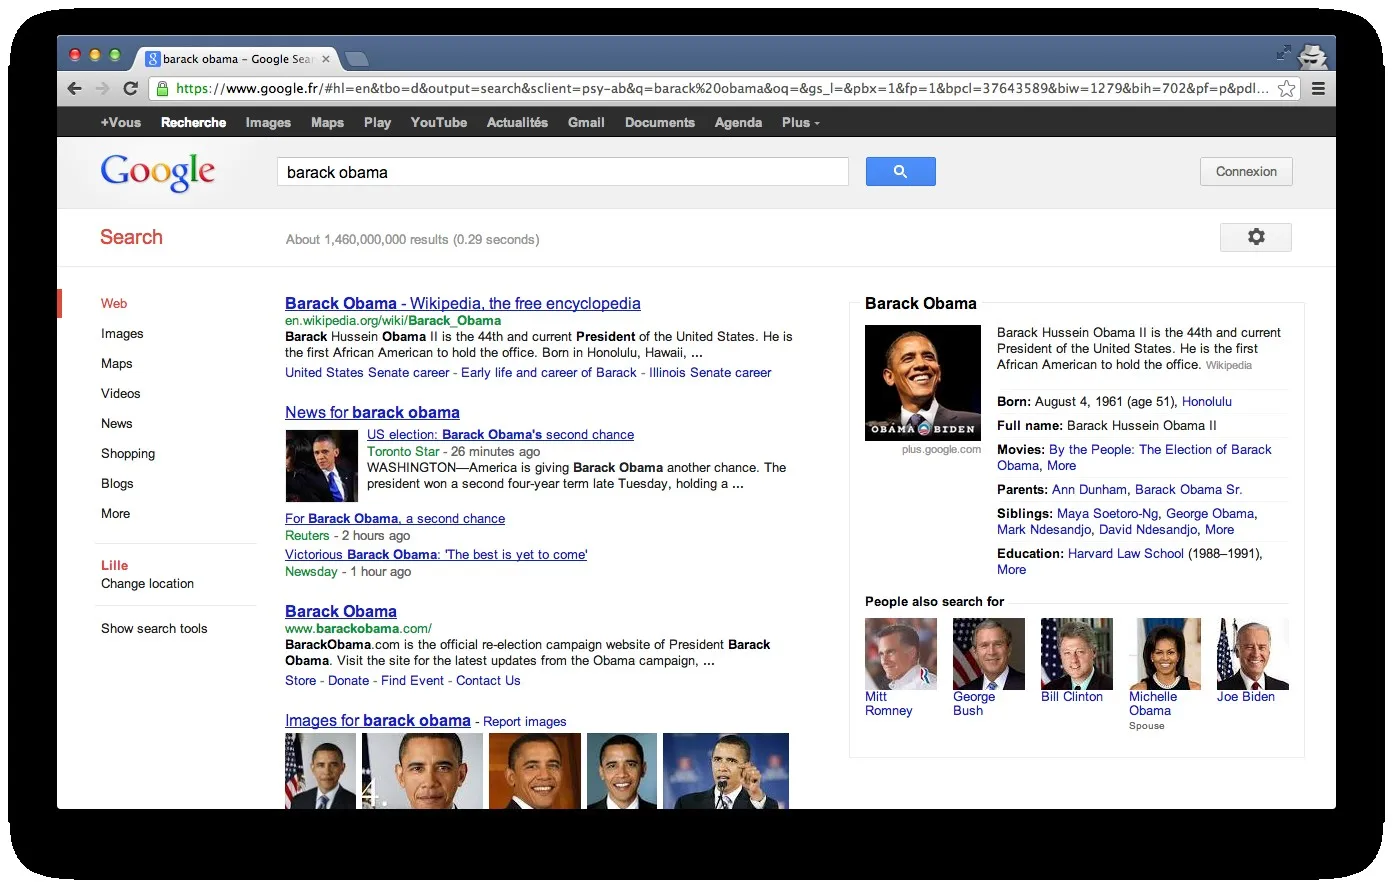The width and height of the screenshot is (1393, 888).
Task: Open search settings gear icon
Action: (x=1256, y=237)
